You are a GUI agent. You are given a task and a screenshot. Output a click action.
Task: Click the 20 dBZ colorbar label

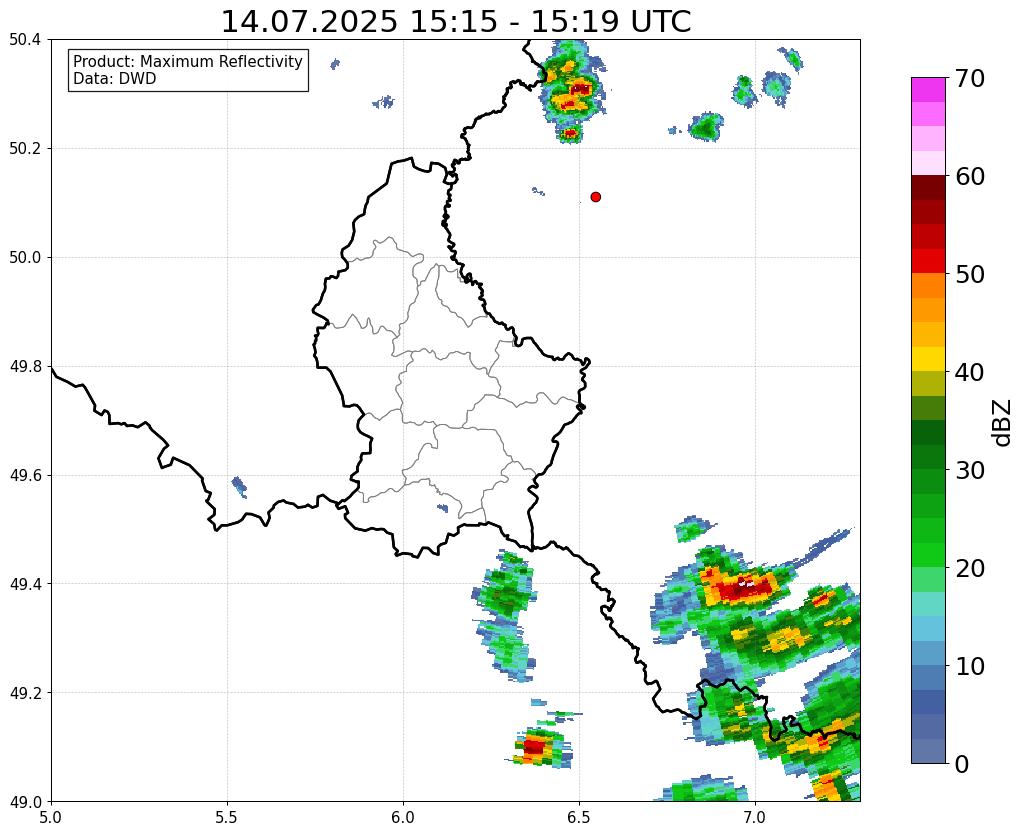click(969, 568)
